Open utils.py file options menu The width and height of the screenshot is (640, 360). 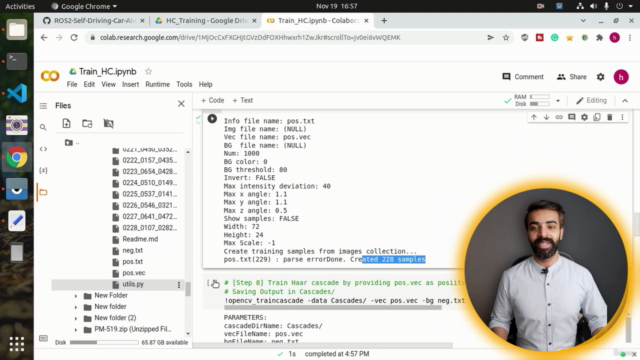179,285
